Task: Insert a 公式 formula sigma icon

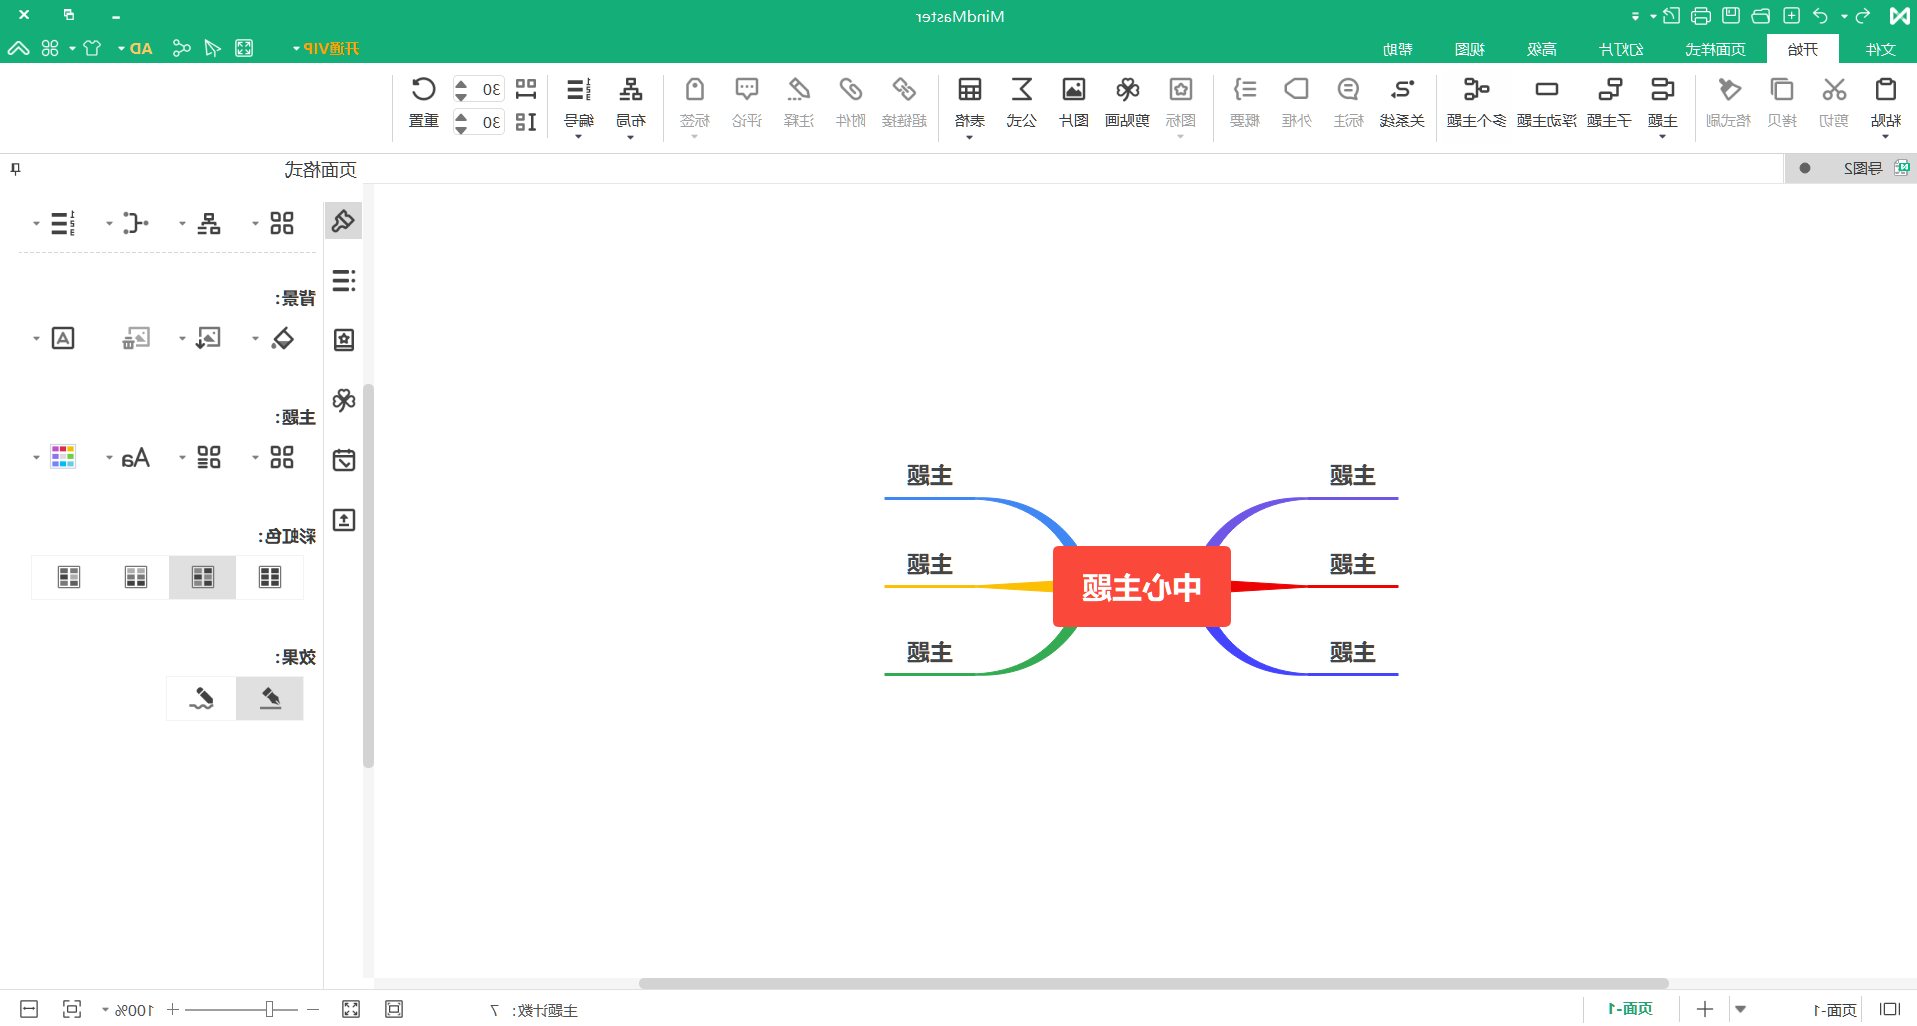Action: pos(1021,90)
